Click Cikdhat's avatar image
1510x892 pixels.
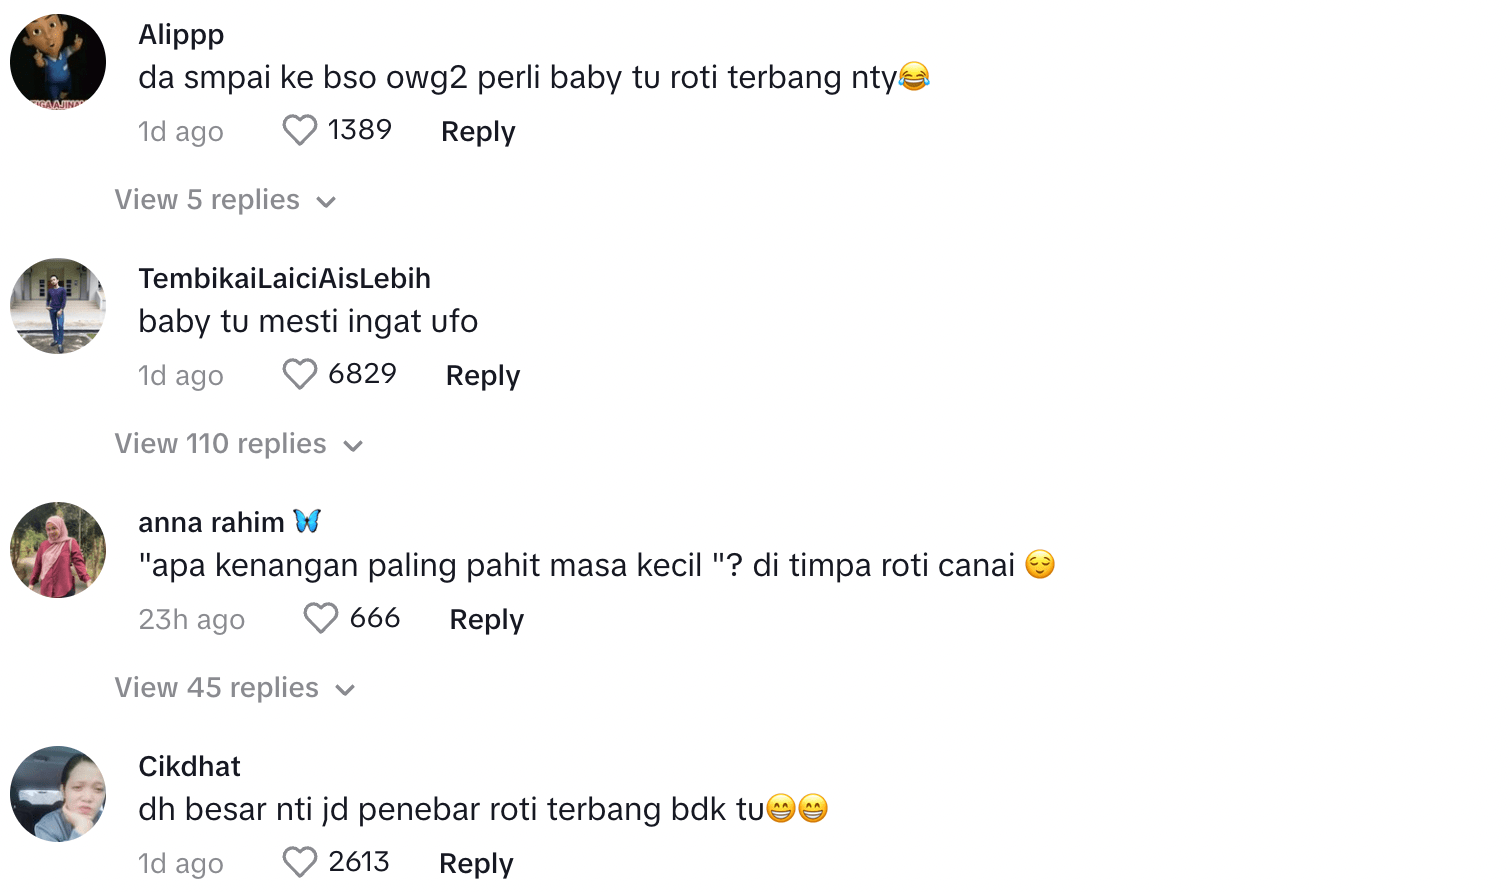coord(58,794)
